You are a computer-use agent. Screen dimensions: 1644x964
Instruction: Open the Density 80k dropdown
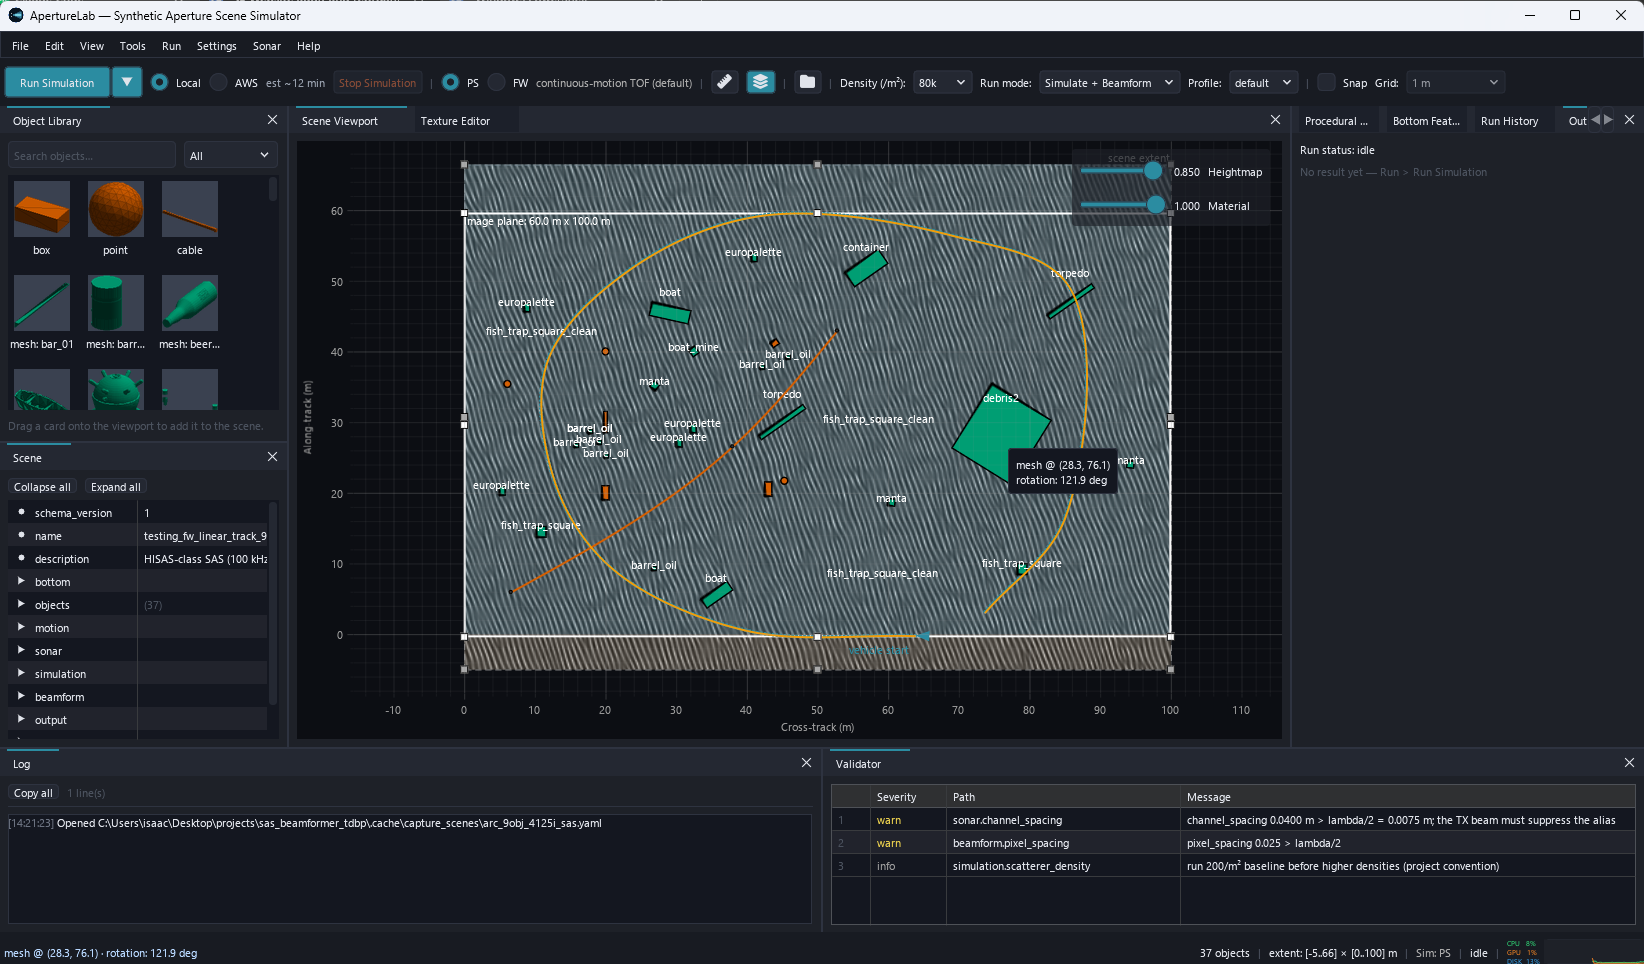(x=942, y=83)
